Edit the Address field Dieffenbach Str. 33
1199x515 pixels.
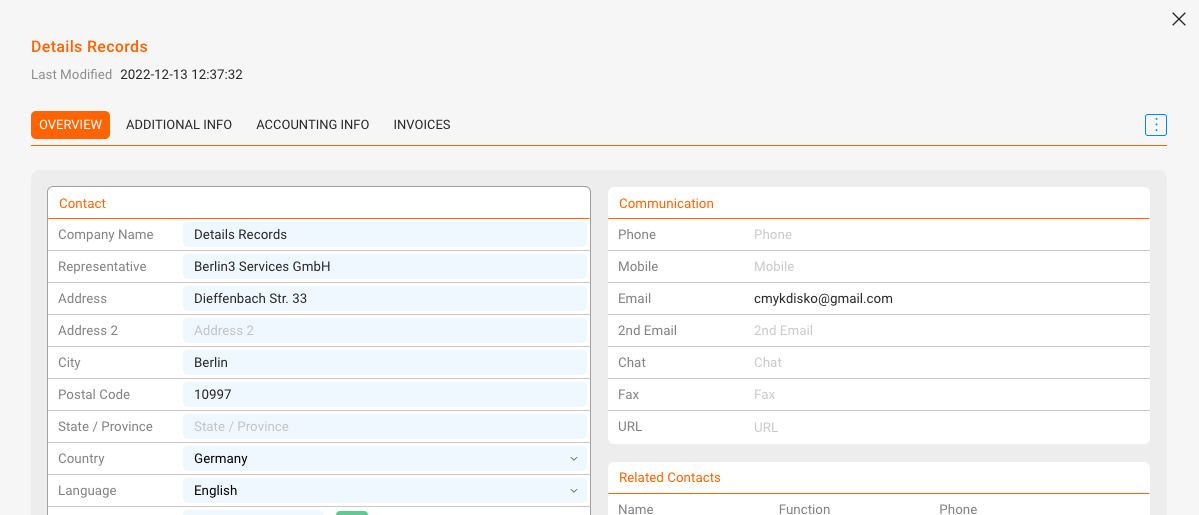pos(385,298)
